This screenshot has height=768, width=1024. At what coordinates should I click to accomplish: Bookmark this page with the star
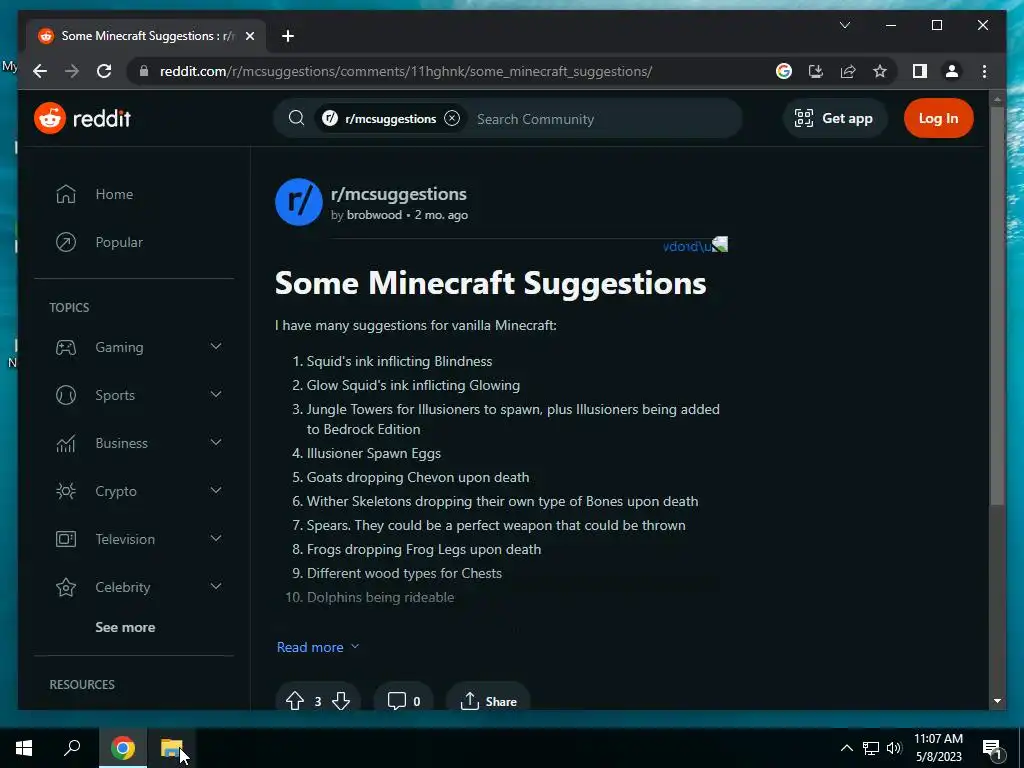click(880, 71)
